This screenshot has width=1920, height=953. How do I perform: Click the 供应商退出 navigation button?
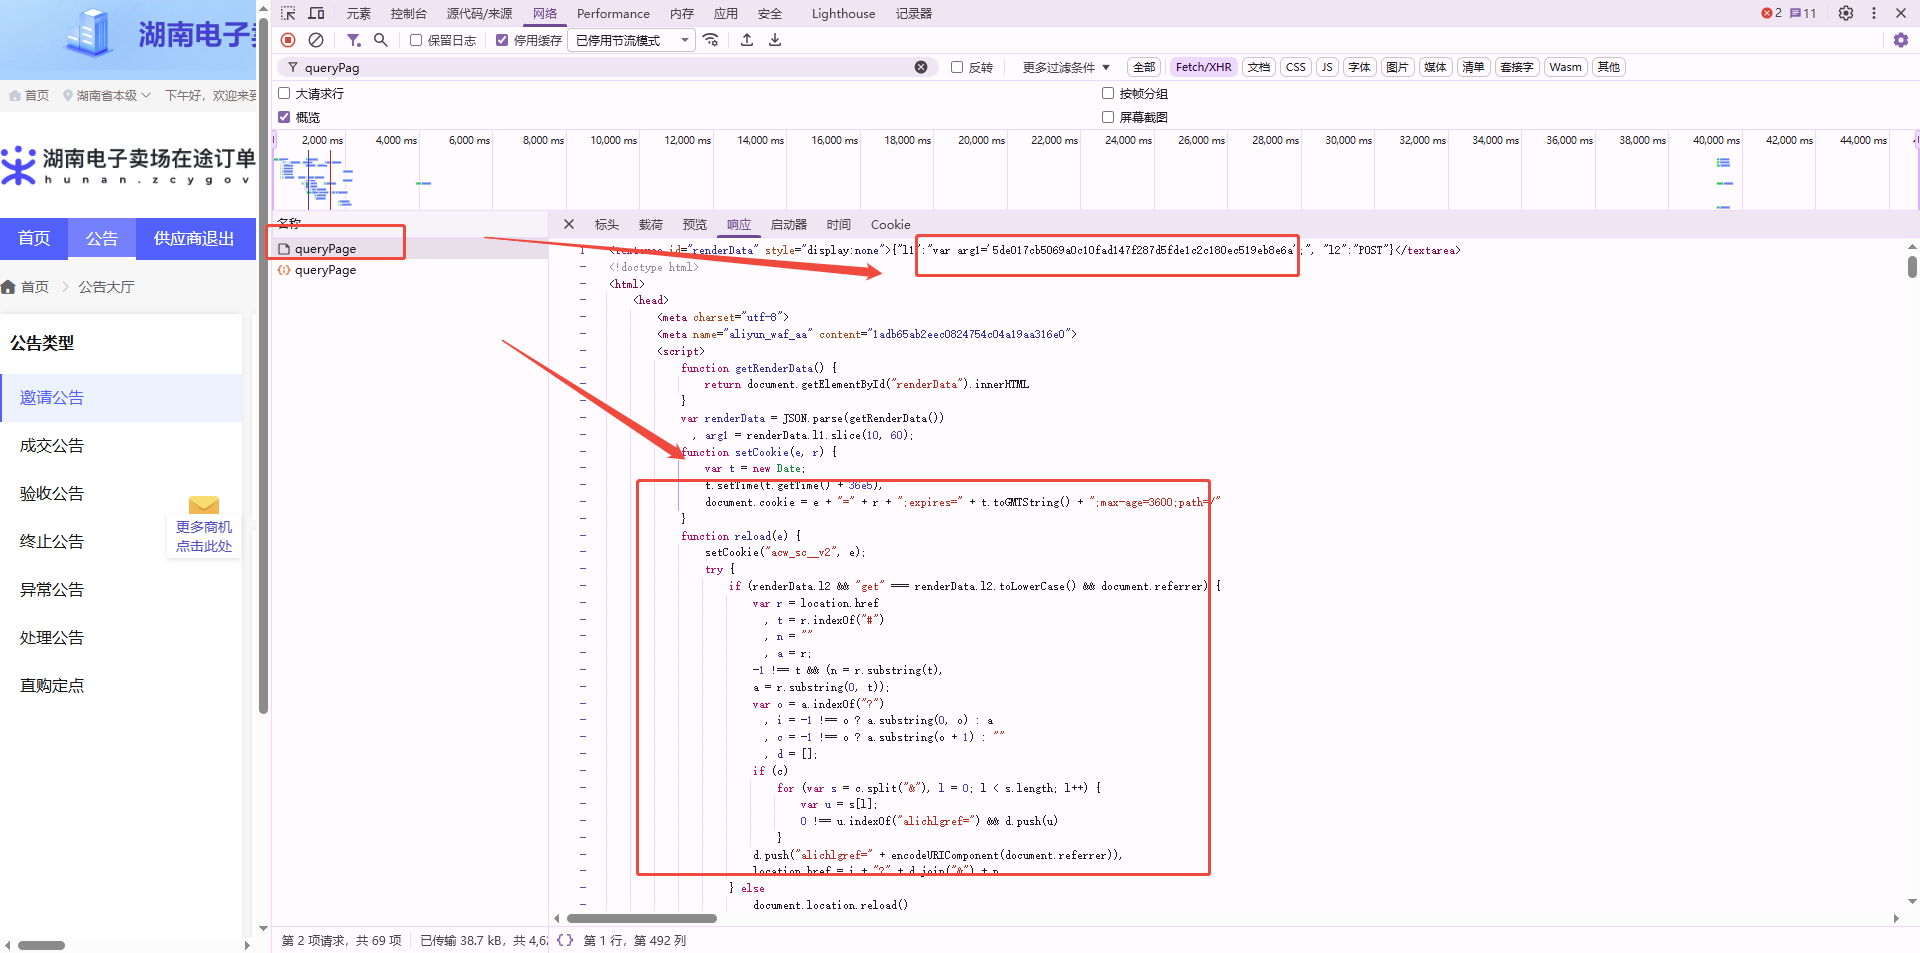pyautogui.click(x=194, y=238)
